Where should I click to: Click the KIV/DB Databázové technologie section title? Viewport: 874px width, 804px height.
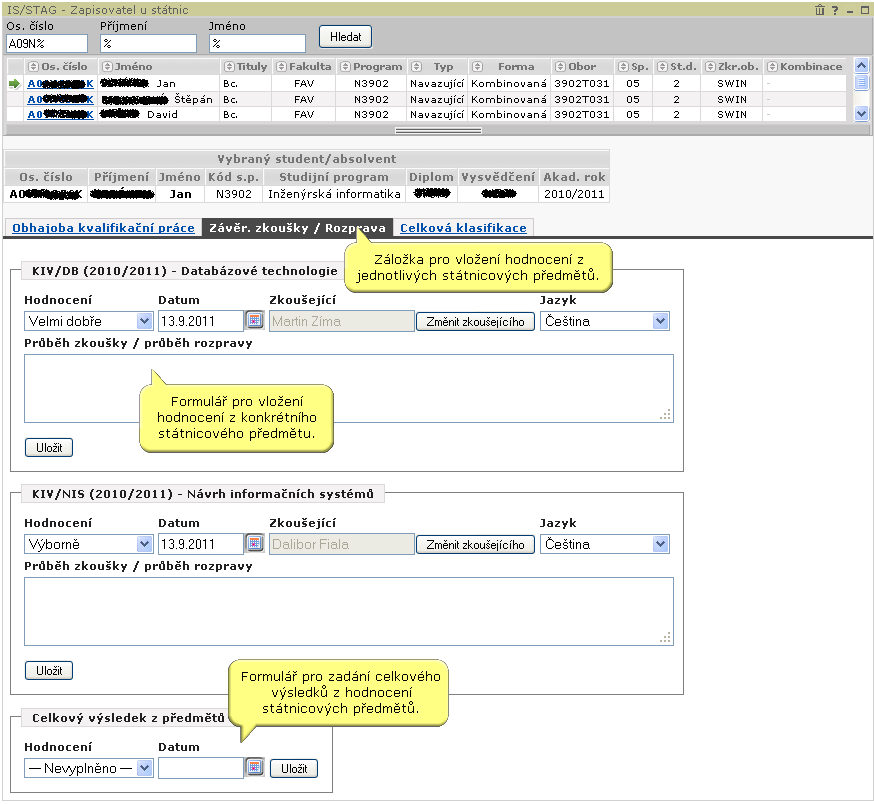pos(184,271)
